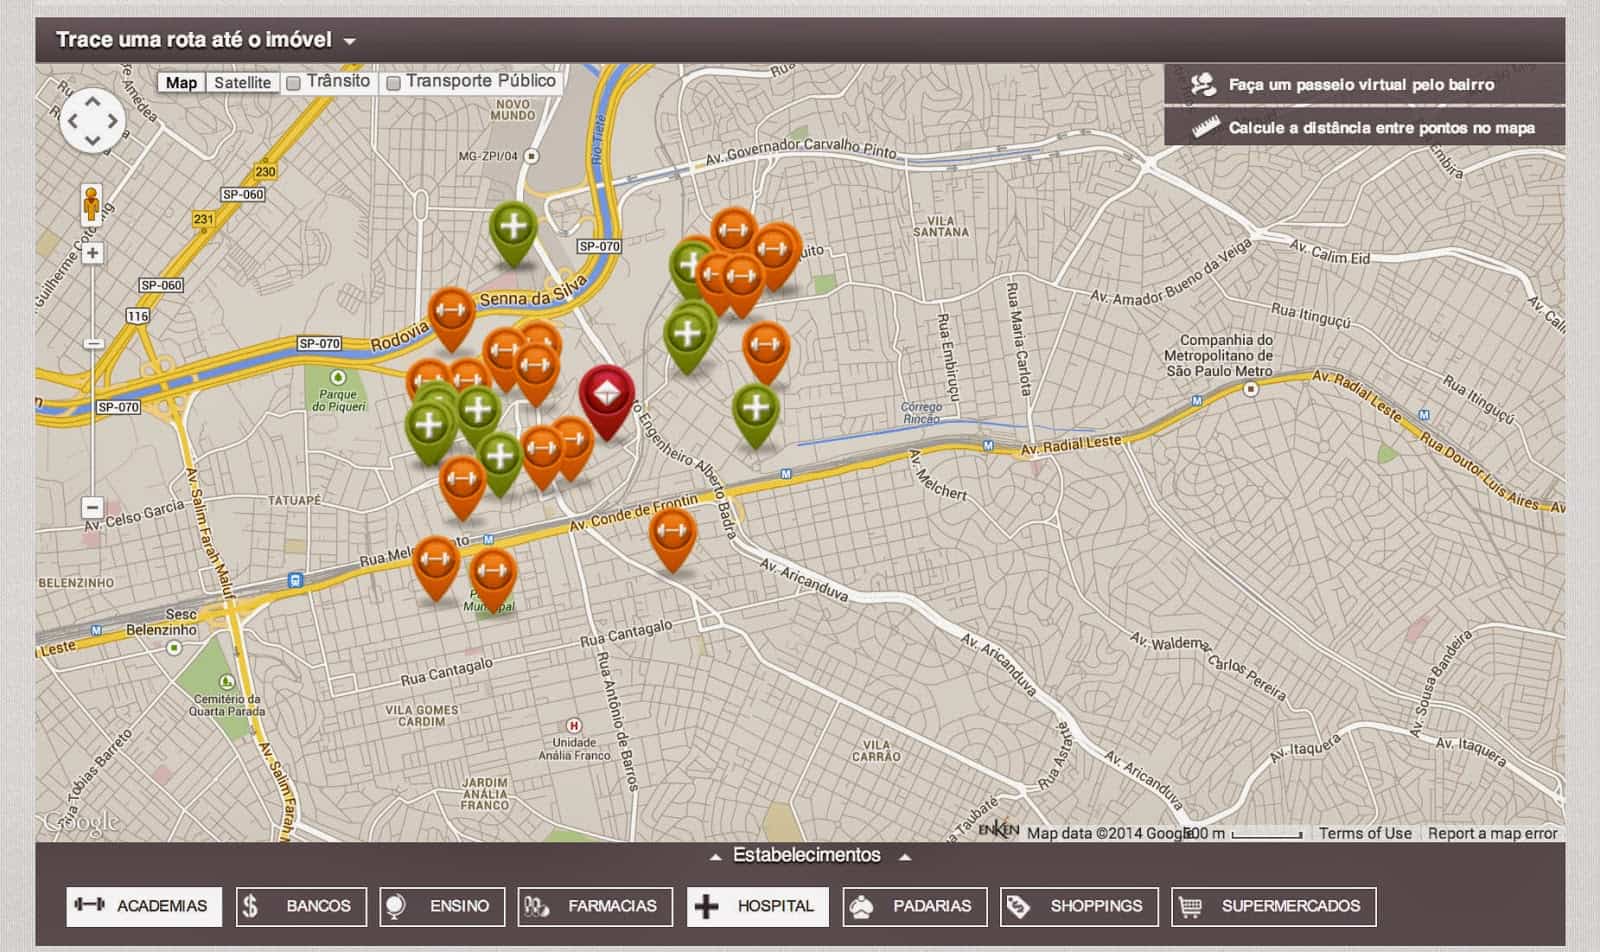
Task: Click the tag Shoppings icon
Action: point(1018,906)
